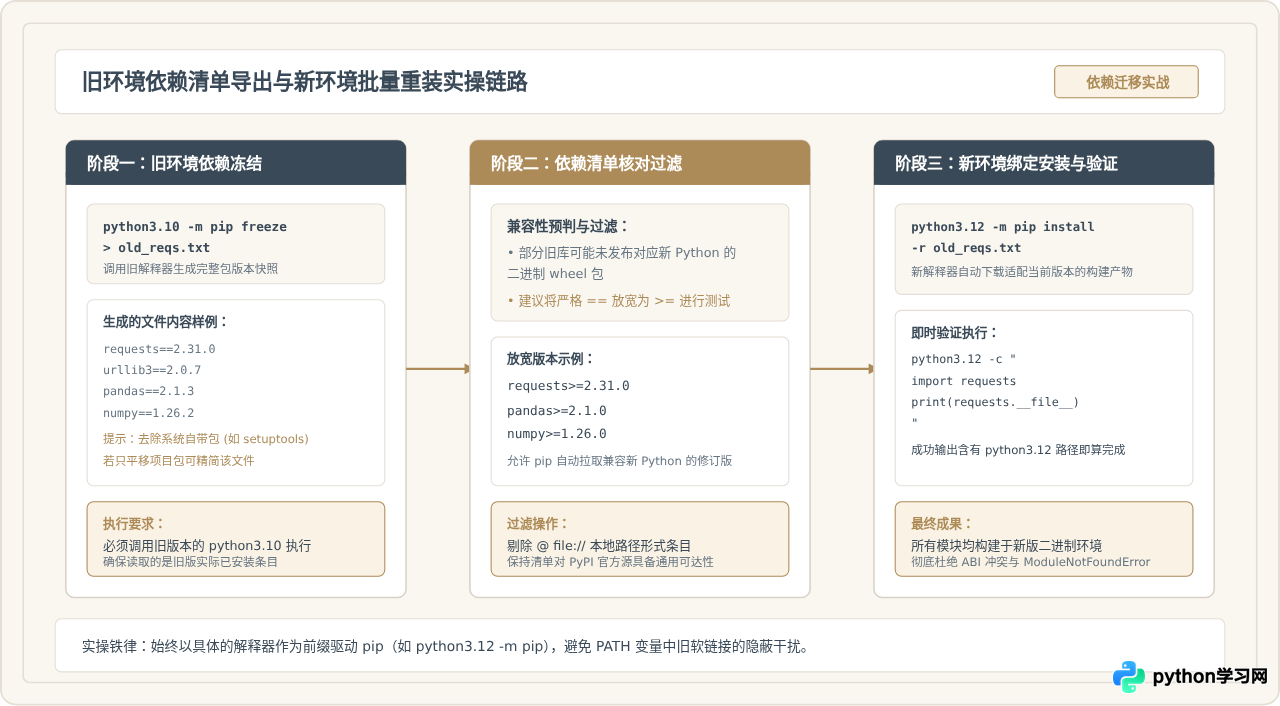Click 允许 pip 自动拉取兼容新 Python 的修订版
The height and width of the screenshot is (706, 1280).
620,462
